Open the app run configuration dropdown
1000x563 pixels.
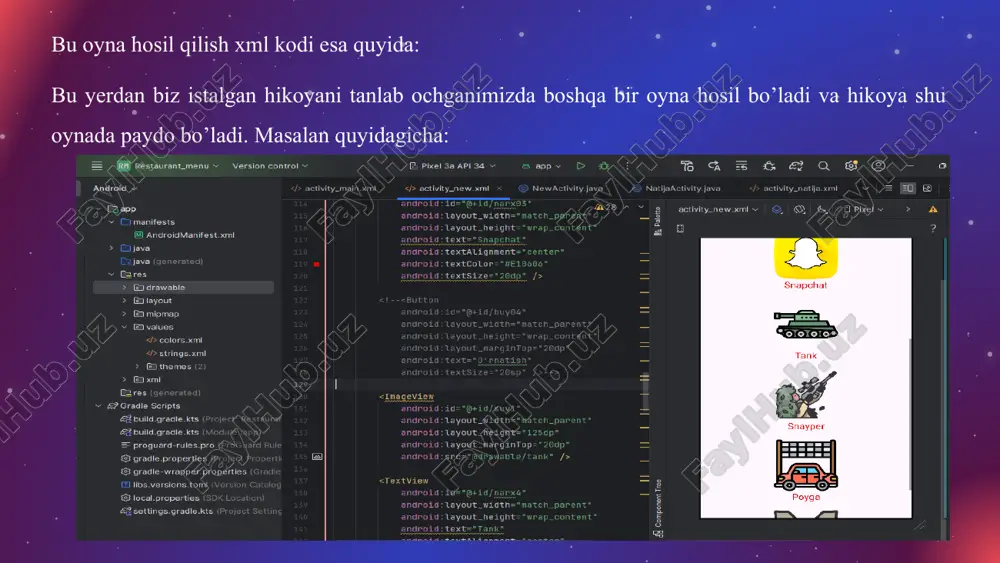tap(541, 166)
